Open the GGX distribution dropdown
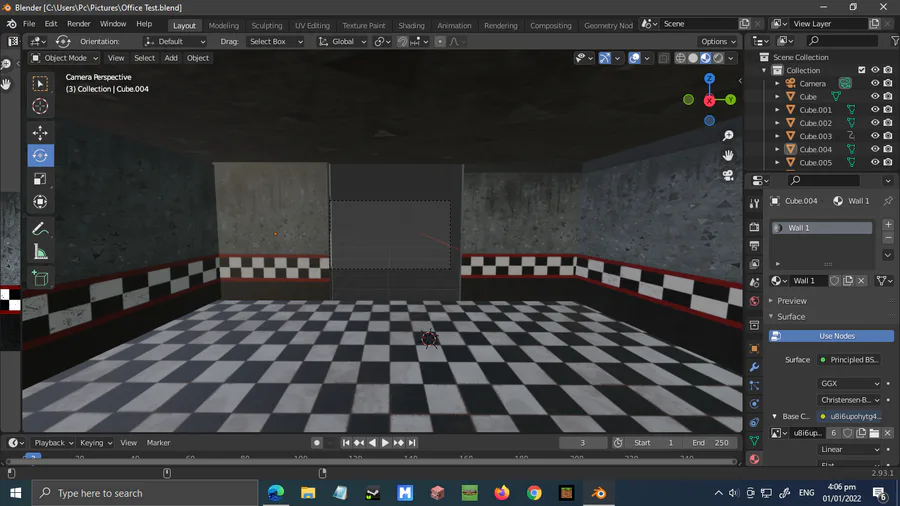The image size is (900, 506). [849, 383]
